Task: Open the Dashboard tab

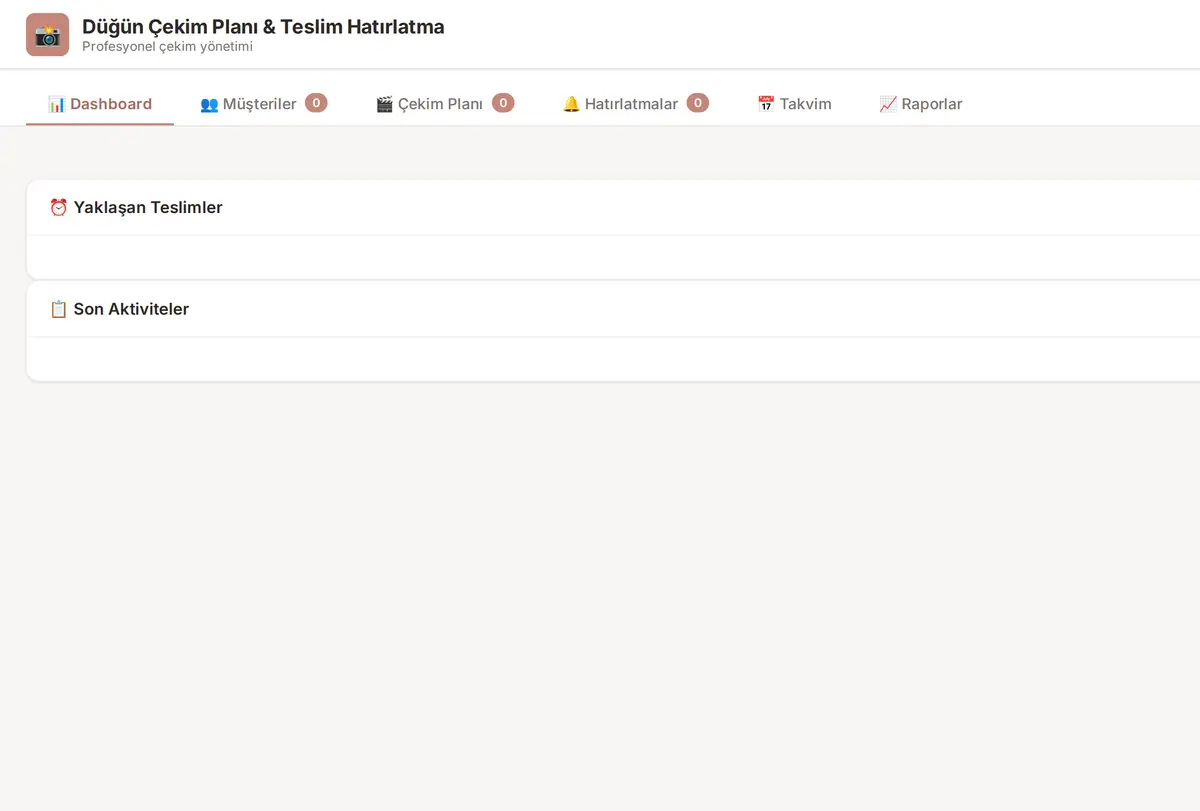Action: (x=100, y=104)
